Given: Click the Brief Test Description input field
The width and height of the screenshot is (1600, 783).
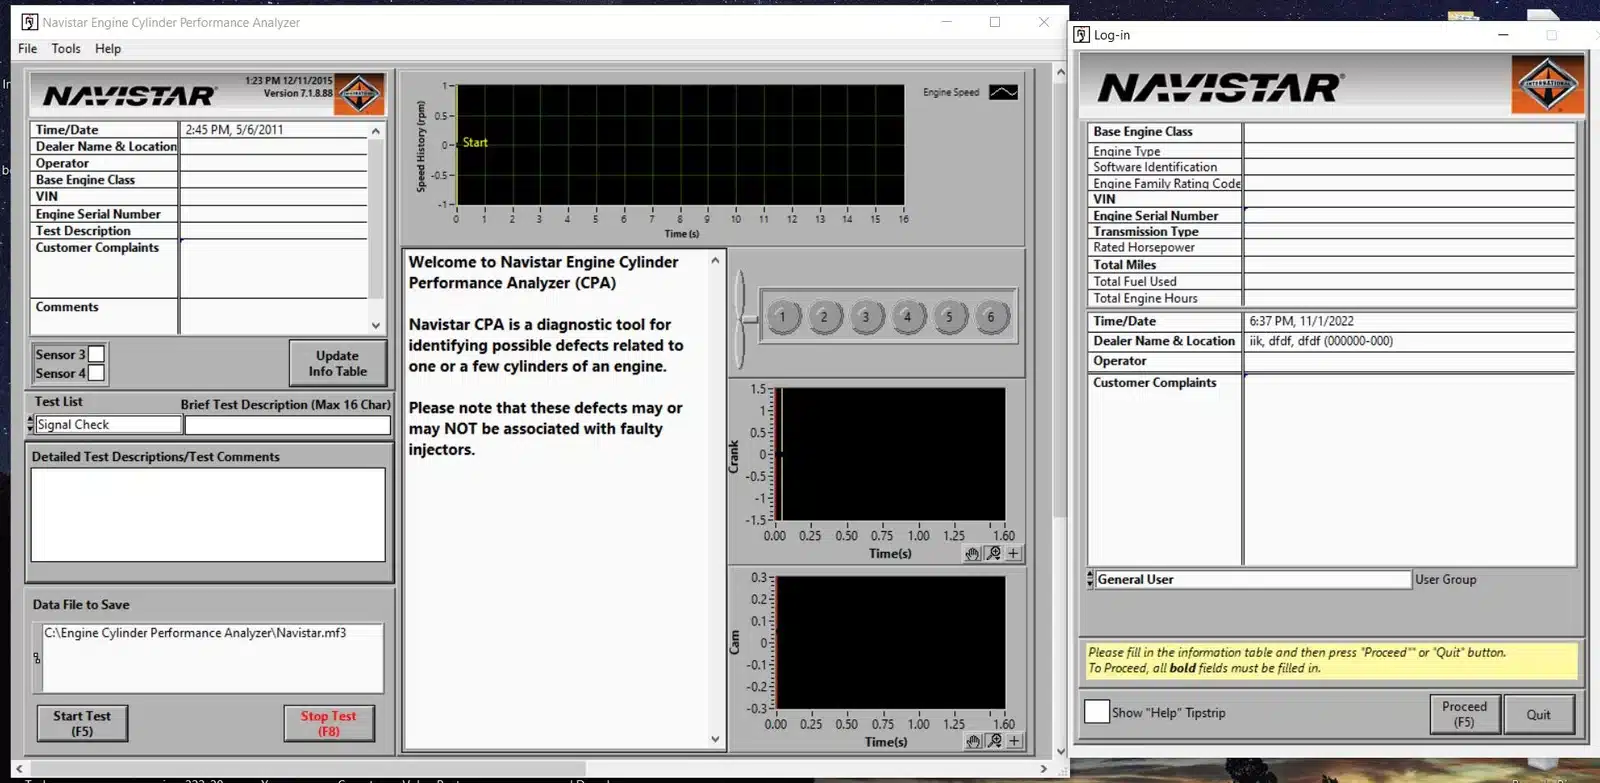Looking at the screenshot, I should point(288,425).
